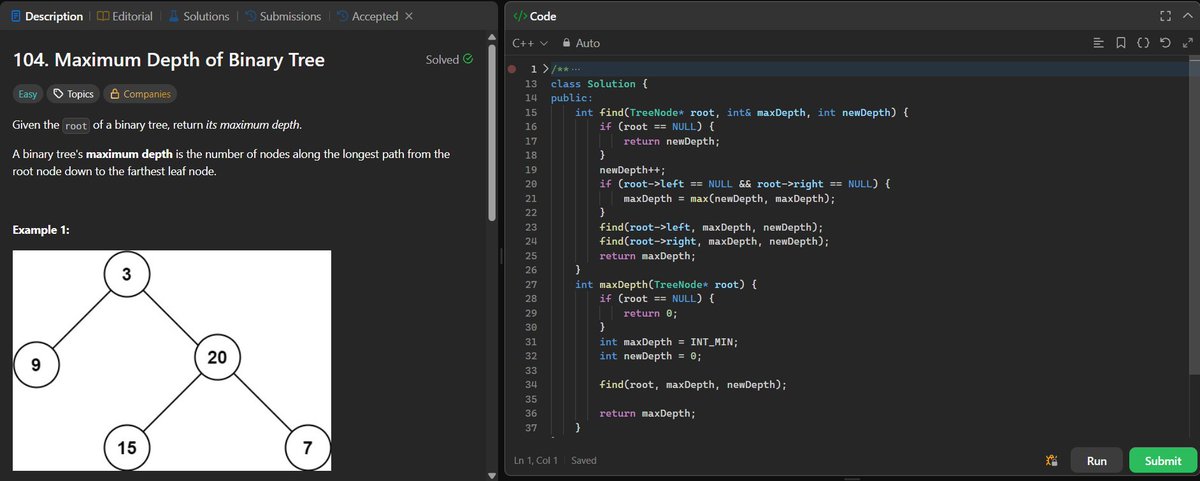Open the Solutions tab

[x=198, y=16]
